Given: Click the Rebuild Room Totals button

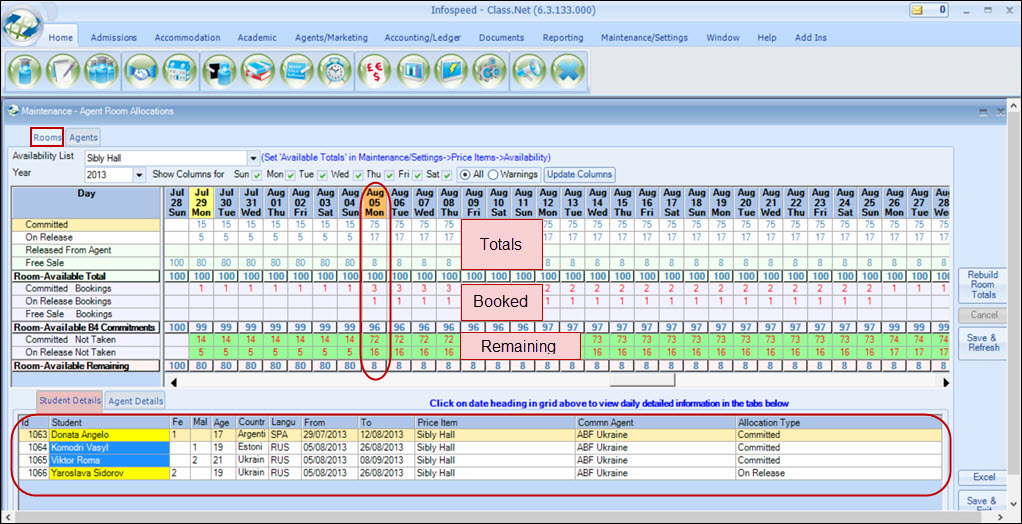Looking at the screenshot, I should (x=982, y=285).
